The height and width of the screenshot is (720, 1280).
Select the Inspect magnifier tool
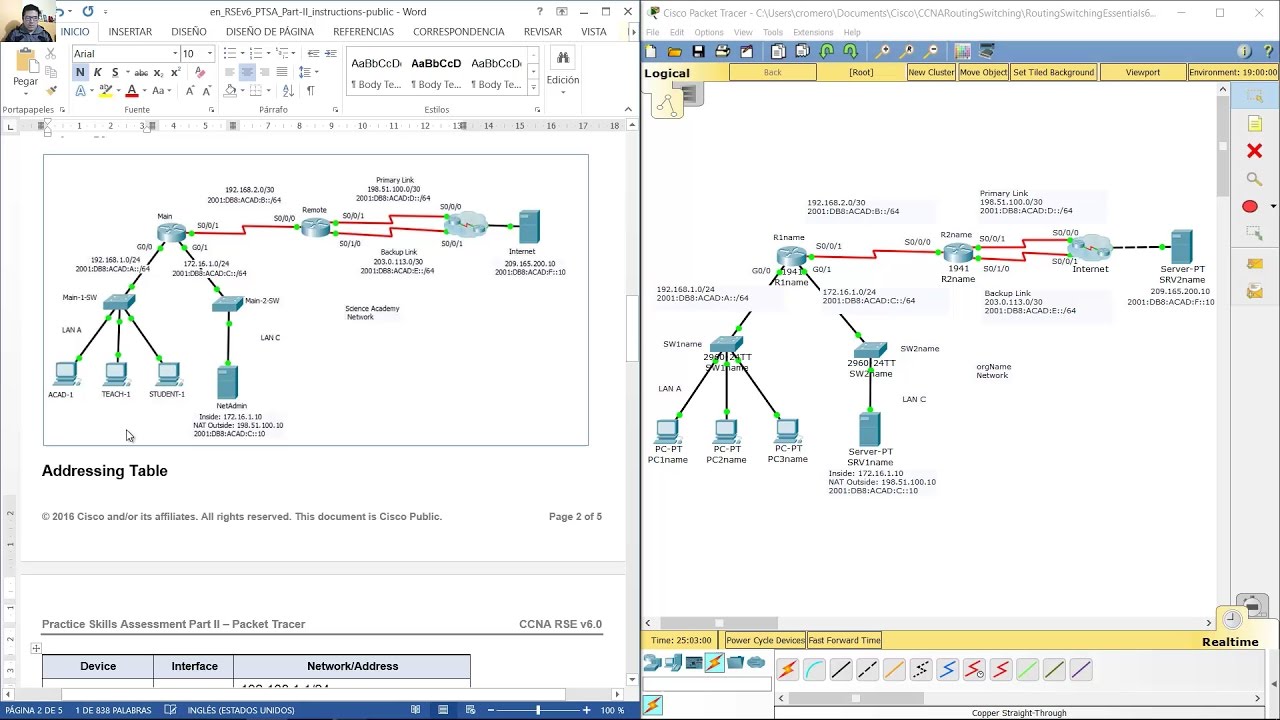[1254, 179]
